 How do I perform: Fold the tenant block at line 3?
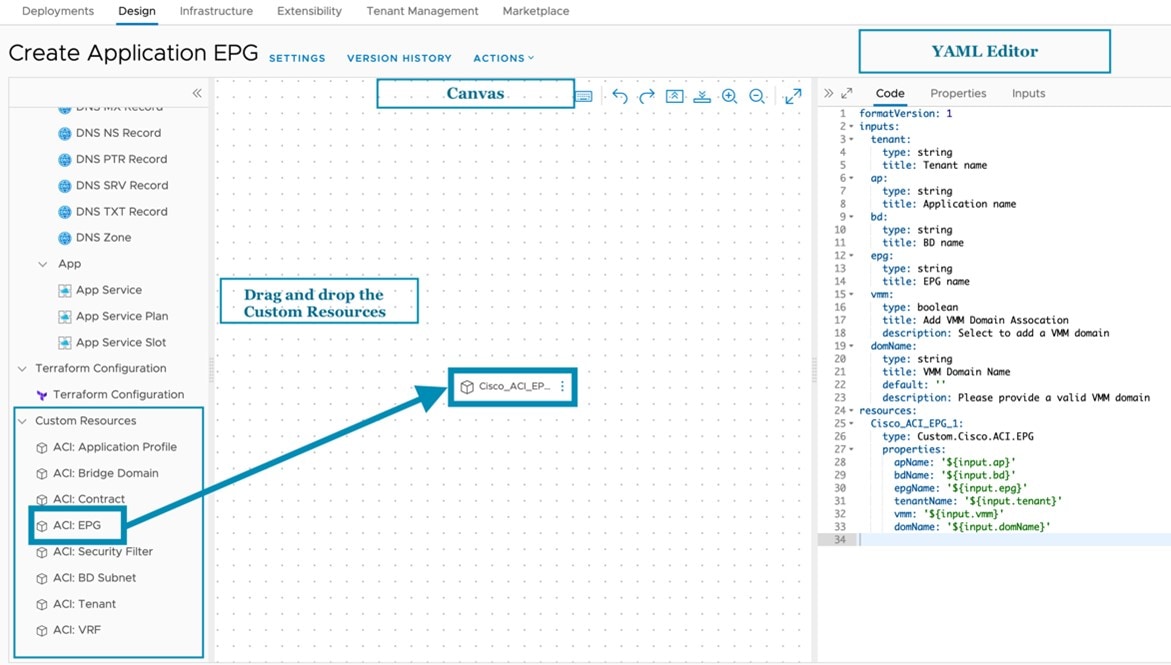click(851, 139)
